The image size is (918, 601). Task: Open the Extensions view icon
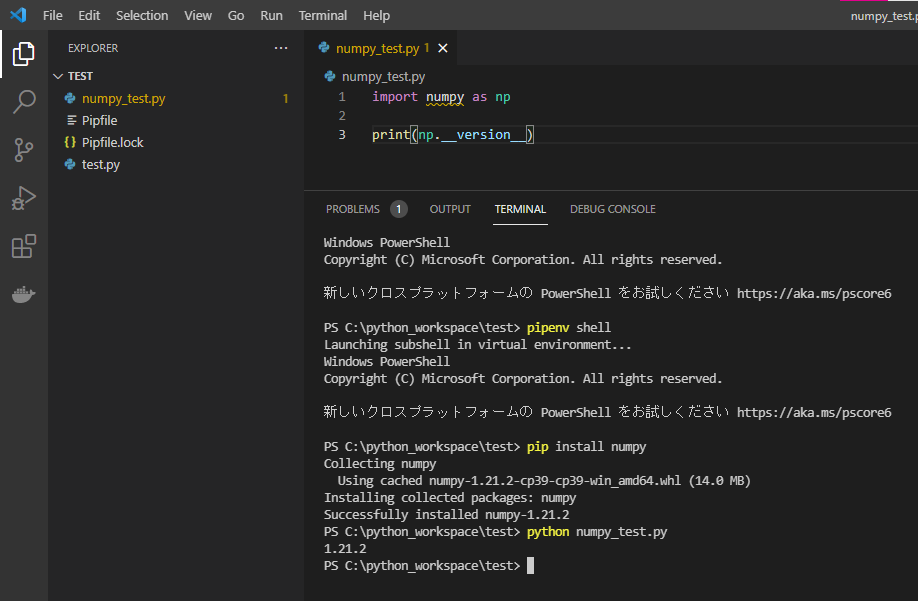pyautogui.click(x=24, y=246)
